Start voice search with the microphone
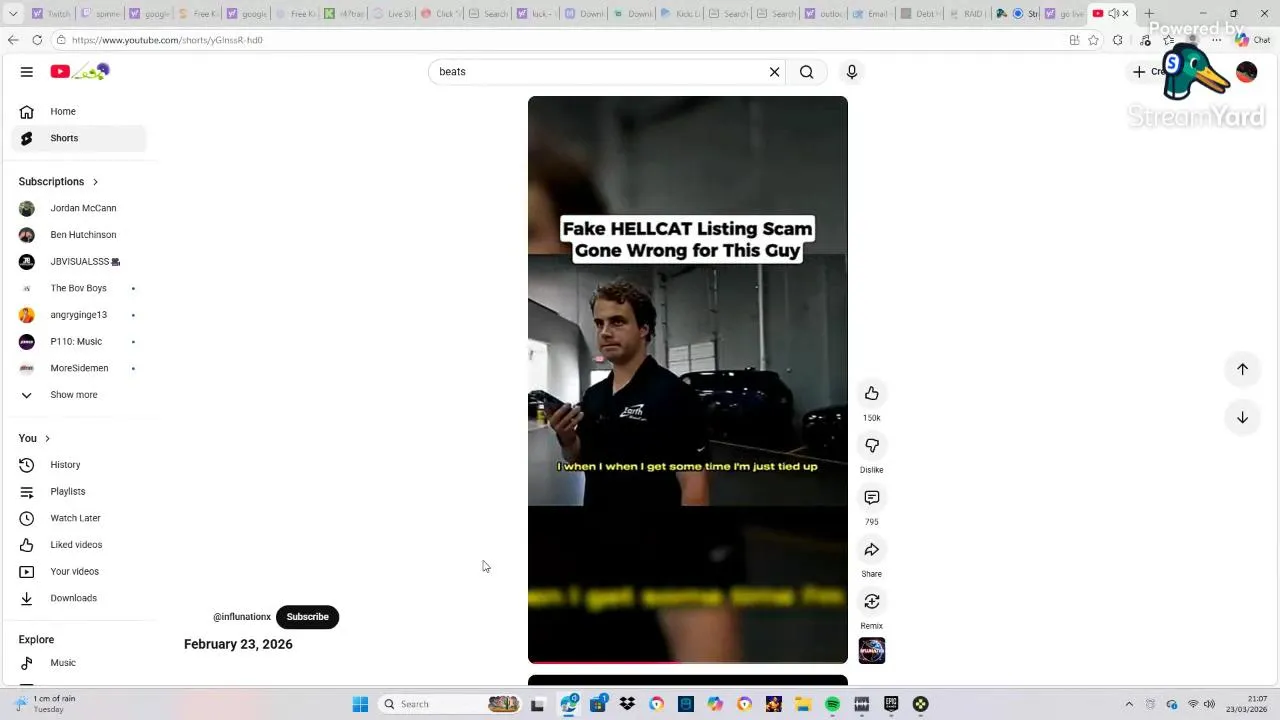The image size is (1280, 720). (x=852, y=72)
